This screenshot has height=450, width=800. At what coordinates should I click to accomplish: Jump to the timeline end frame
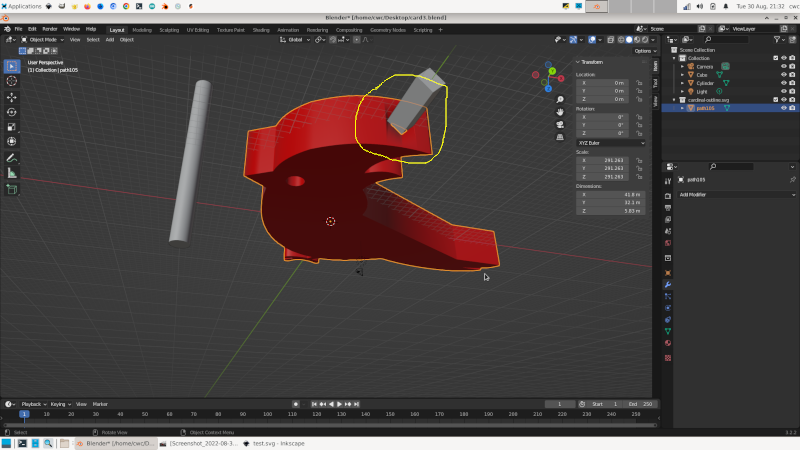[357, 404]
